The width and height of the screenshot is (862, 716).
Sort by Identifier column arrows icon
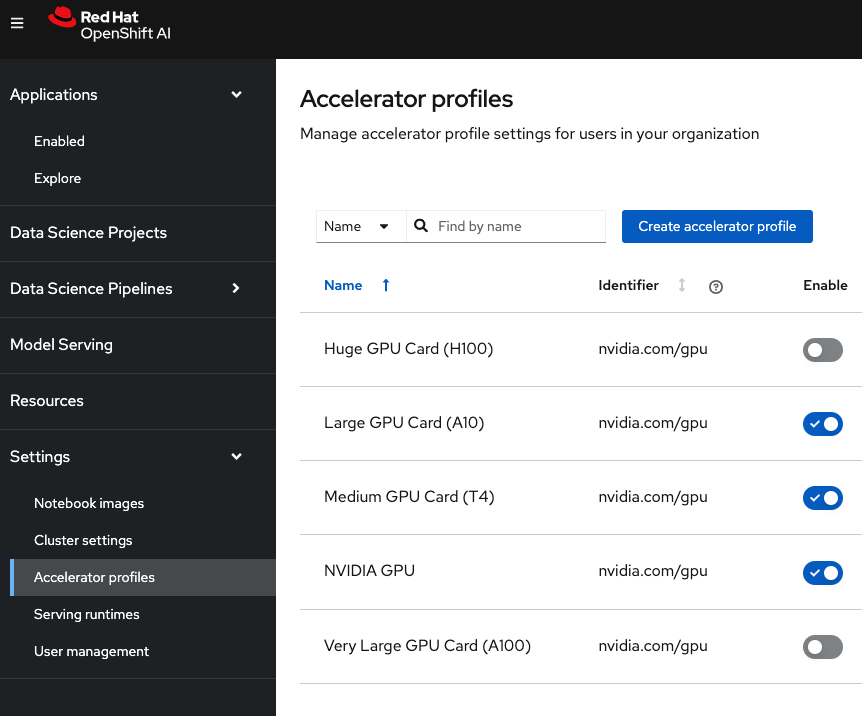coord(682,285)
